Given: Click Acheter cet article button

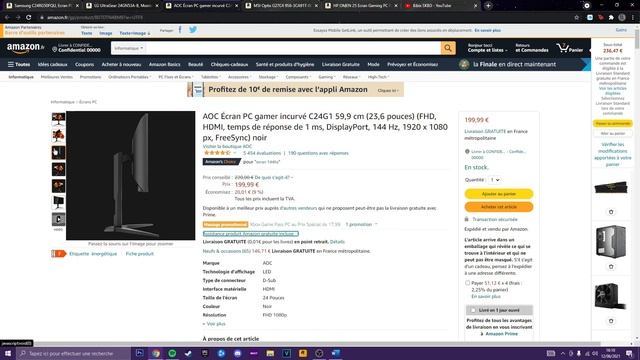Looking at the screenshot, I should [499, 207].
